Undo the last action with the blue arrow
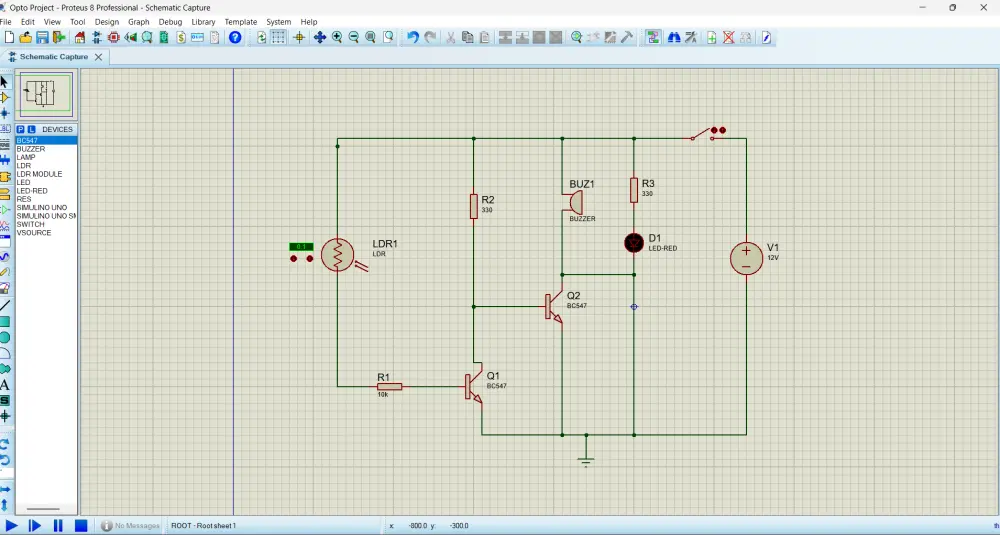This screenshot has height=535, width=1000. coord(413,38)
